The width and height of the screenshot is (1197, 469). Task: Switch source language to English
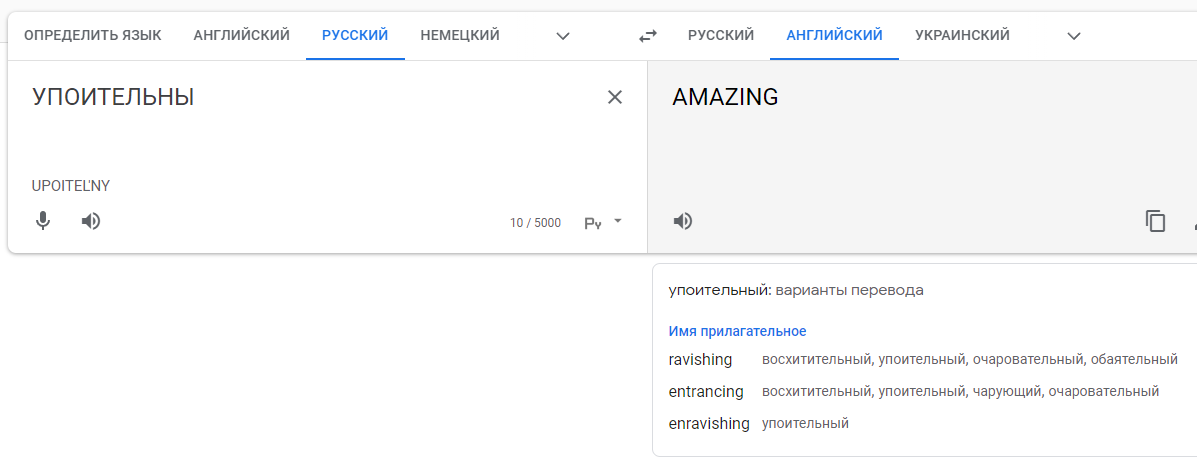click(241, 35)
